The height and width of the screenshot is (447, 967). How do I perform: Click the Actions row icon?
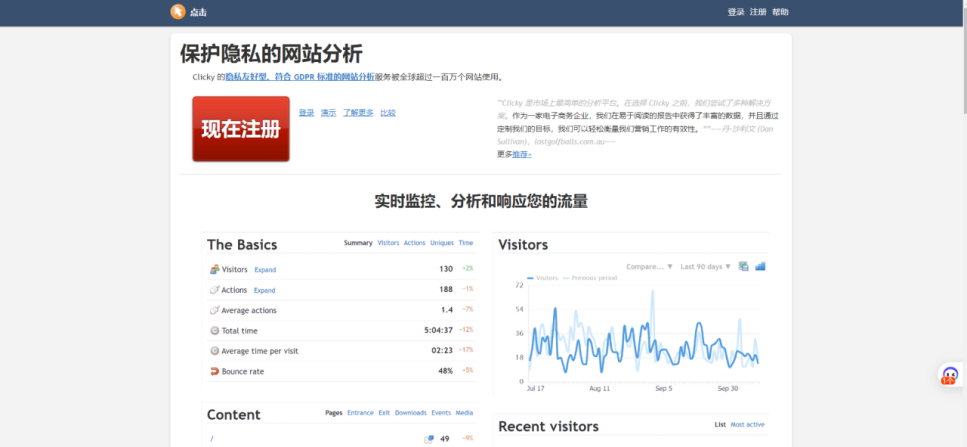coord(214,290)
